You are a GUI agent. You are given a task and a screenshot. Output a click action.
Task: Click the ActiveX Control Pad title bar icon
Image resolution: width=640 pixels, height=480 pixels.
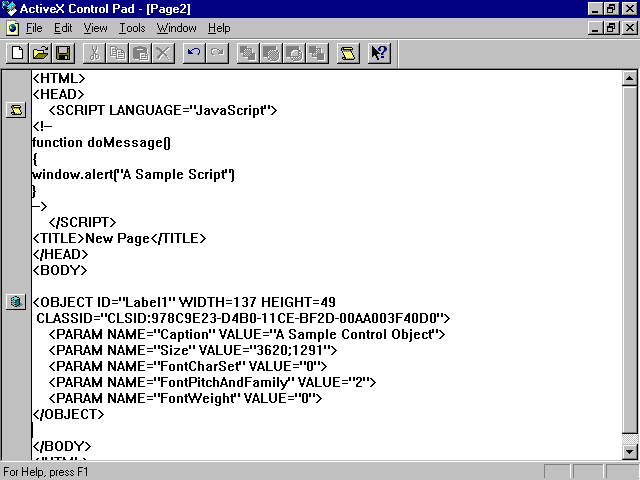pos(11,9)
